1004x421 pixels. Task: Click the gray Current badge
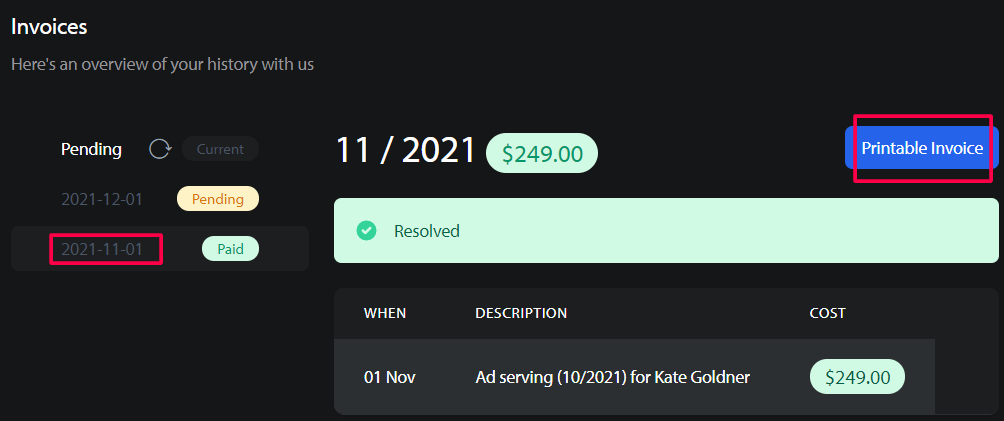tap(220, 149)
